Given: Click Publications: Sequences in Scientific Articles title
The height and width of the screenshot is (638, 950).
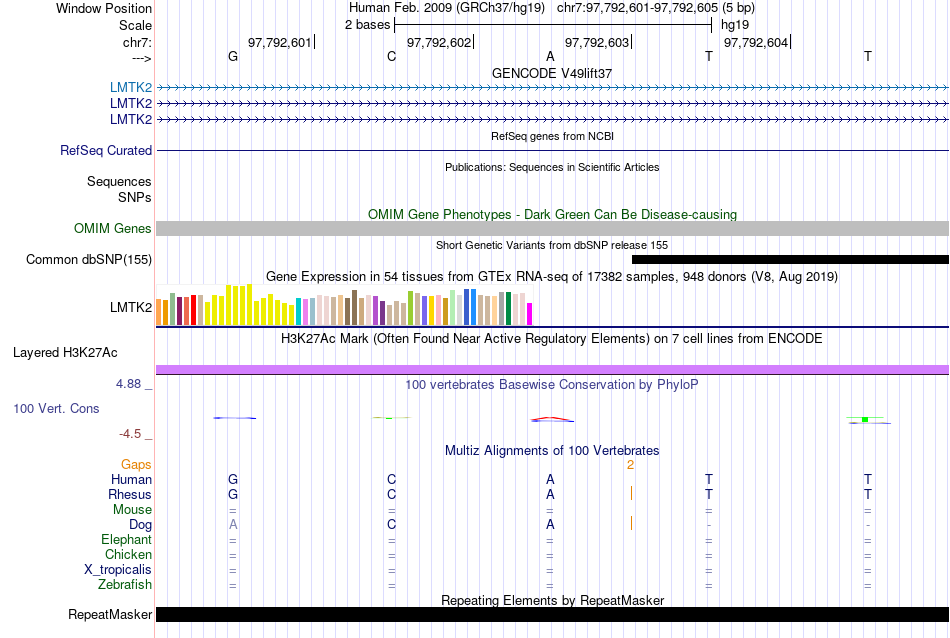Looking at the screenshot, I should point(552,167).
